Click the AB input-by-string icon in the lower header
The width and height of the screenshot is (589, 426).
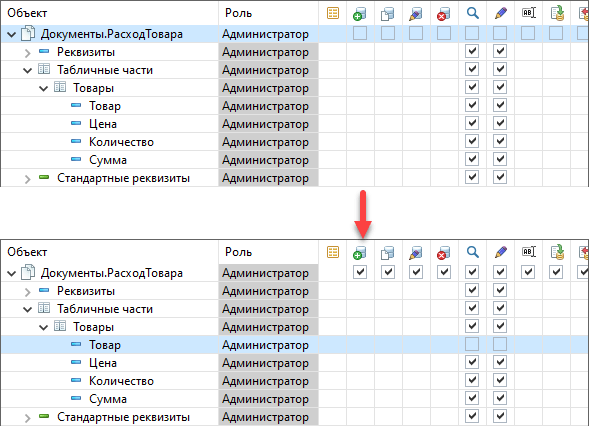coord(529,252)
